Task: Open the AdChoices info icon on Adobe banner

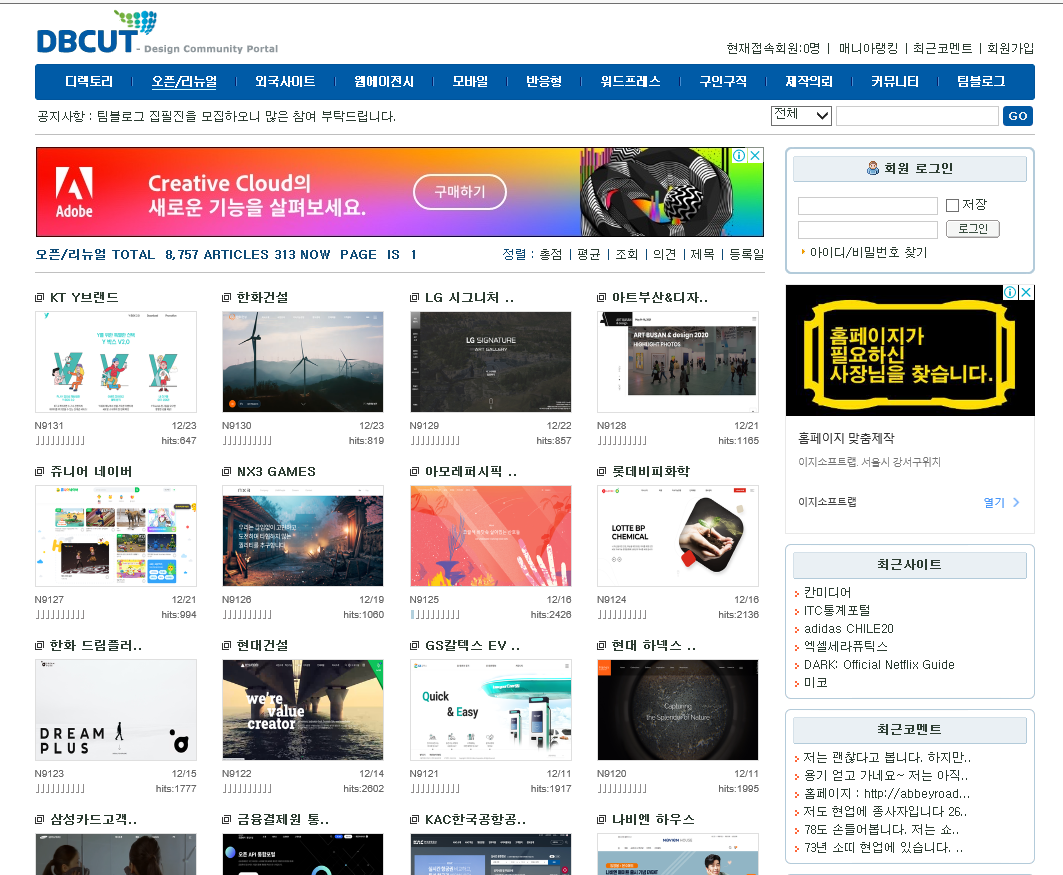Action: 739,155
